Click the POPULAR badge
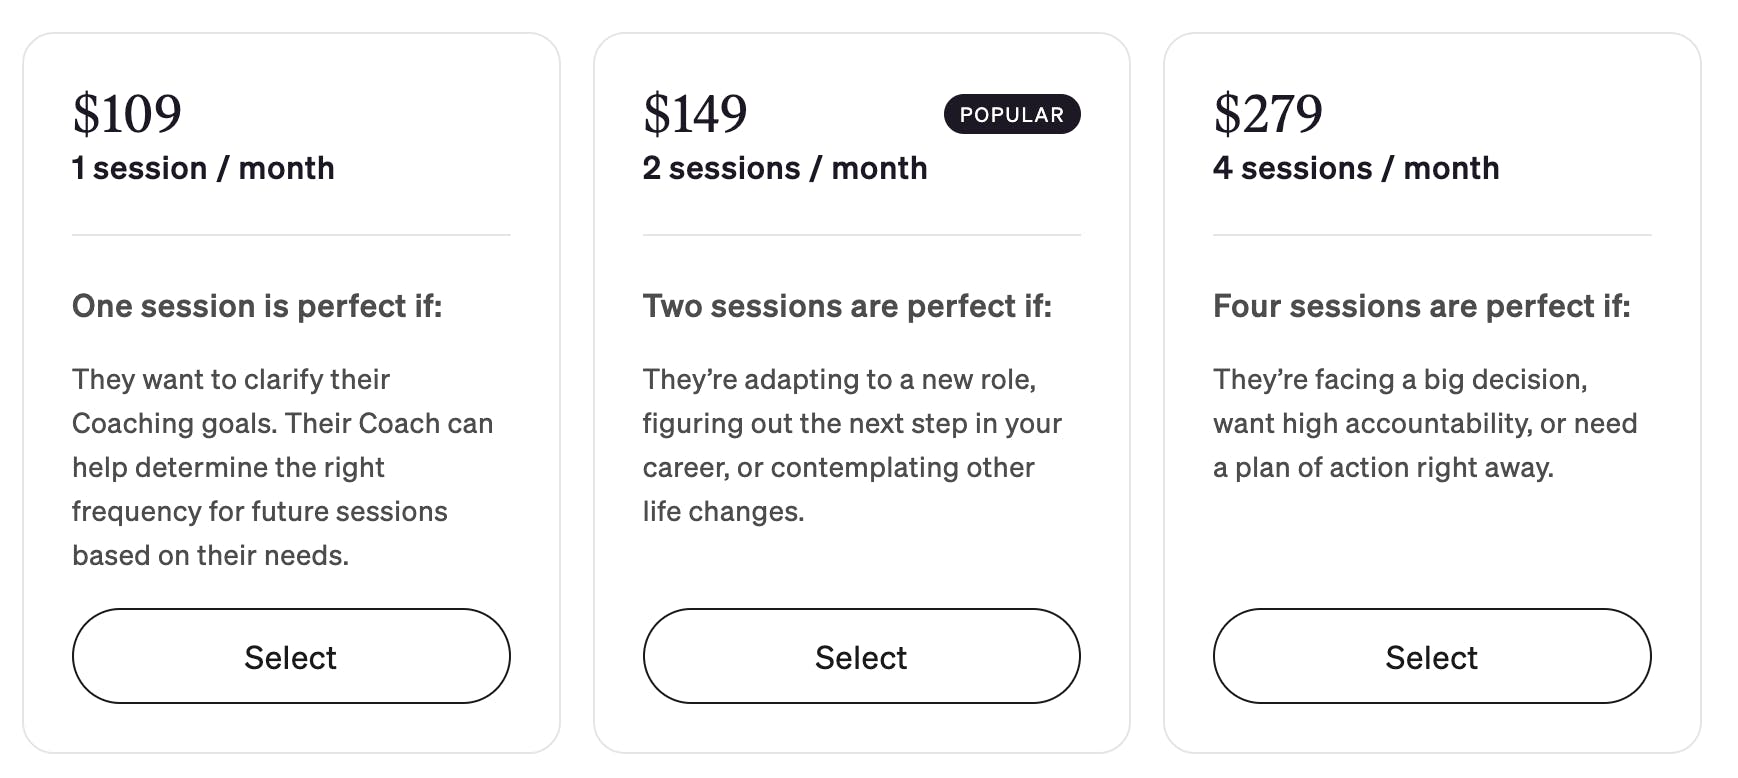The width and height of the screenshot is (1738, 778). coord(1011,114)
